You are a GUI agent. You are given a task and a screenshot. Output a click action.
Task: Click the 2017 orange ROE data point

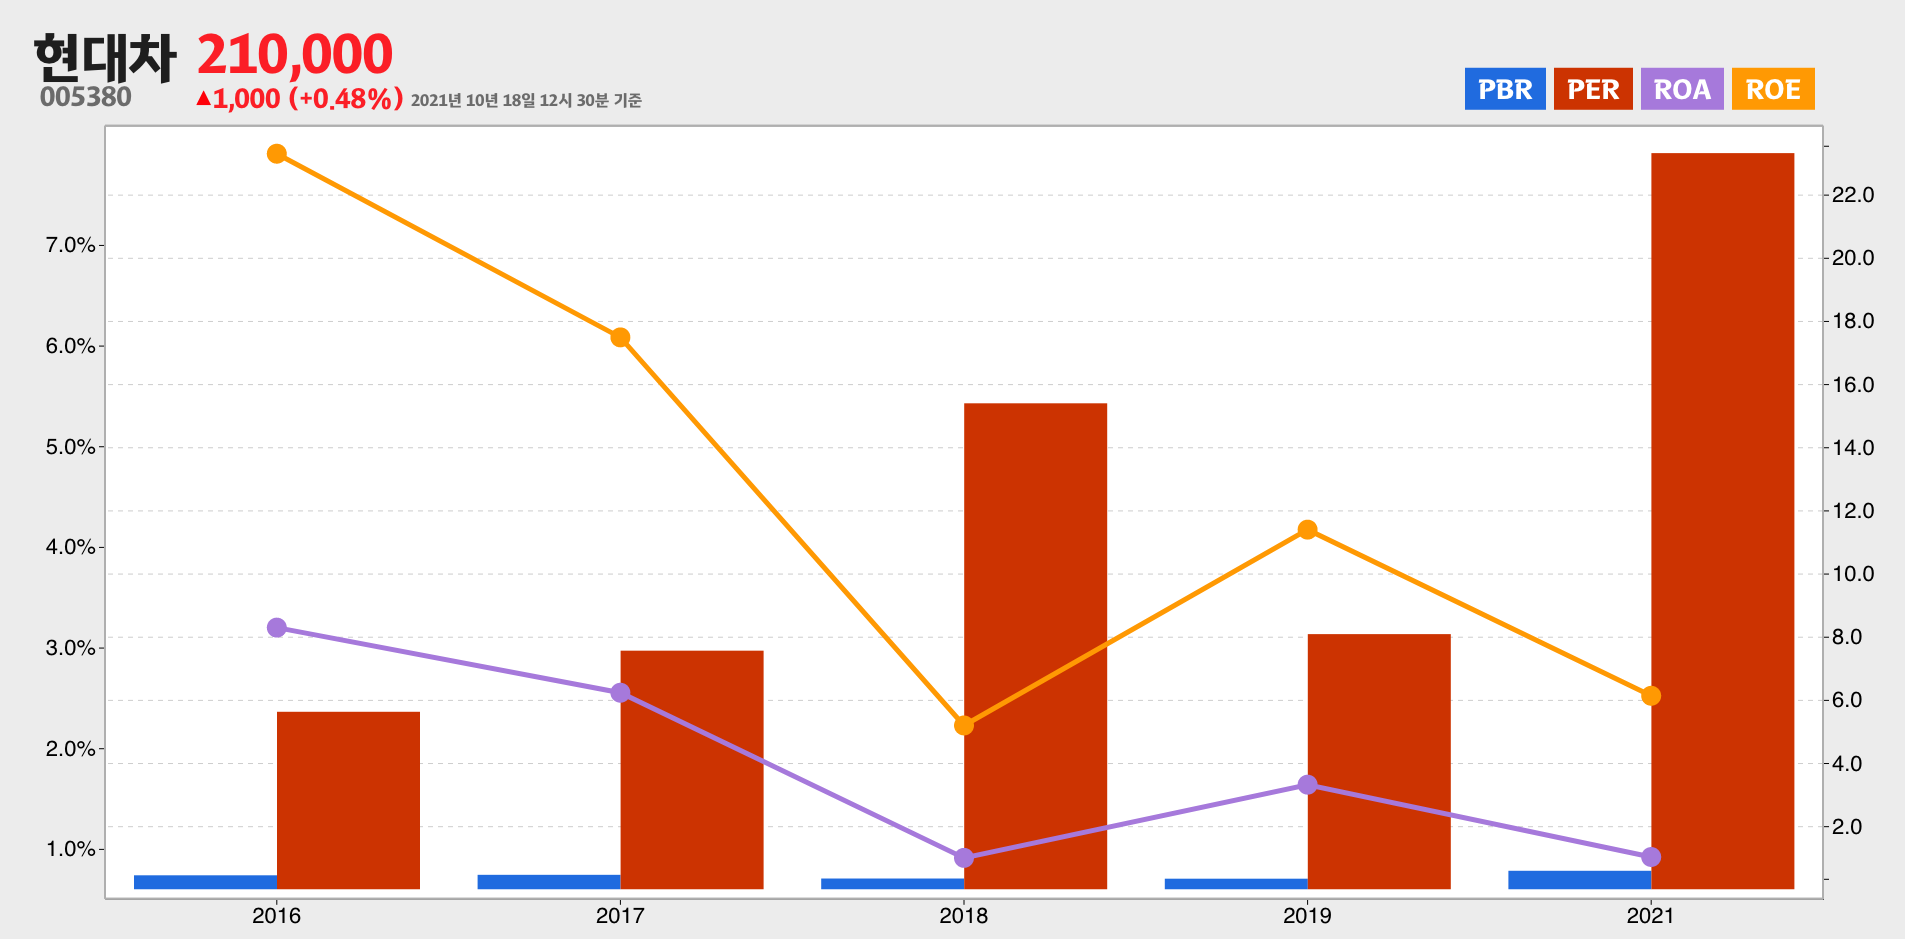tap(620, 338)
